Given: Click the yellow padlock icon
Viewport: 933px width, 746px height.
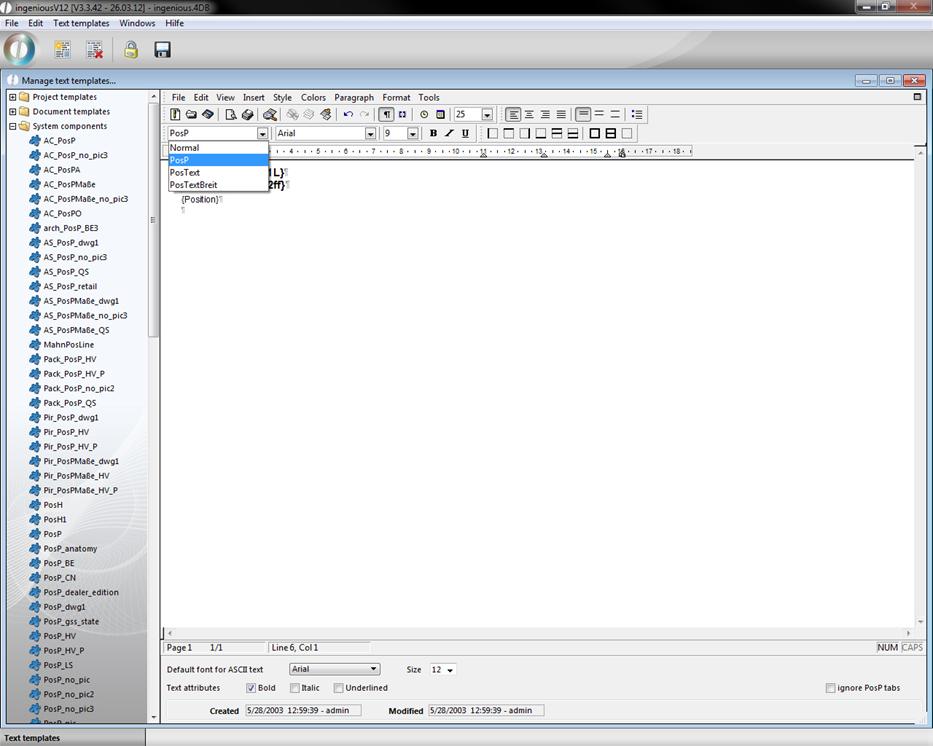Looking at the screenshot, I should [x=130, y=49].
